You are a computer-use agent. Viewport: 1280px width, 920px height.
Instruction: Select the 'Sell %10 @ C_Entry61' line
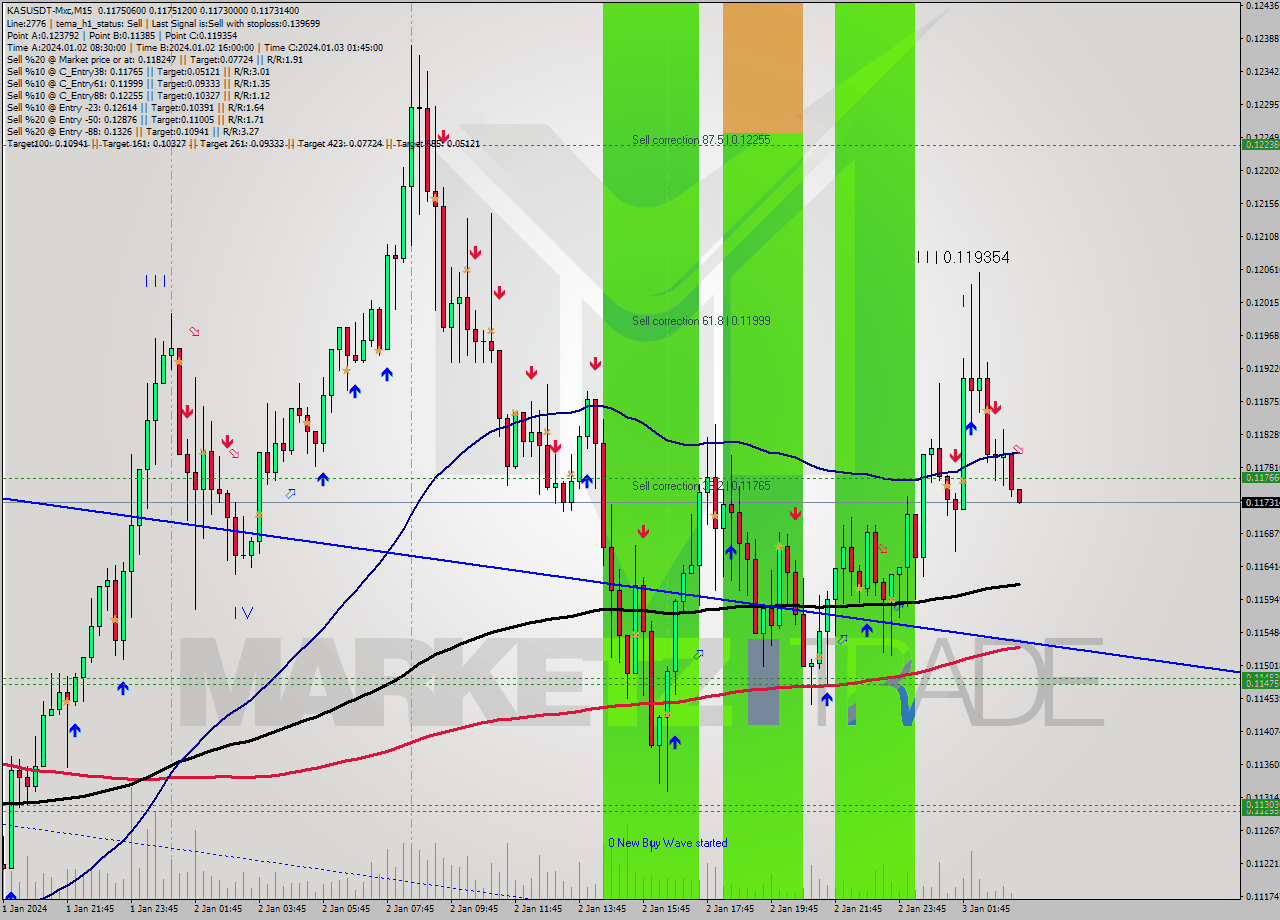[x=138, y=83]
